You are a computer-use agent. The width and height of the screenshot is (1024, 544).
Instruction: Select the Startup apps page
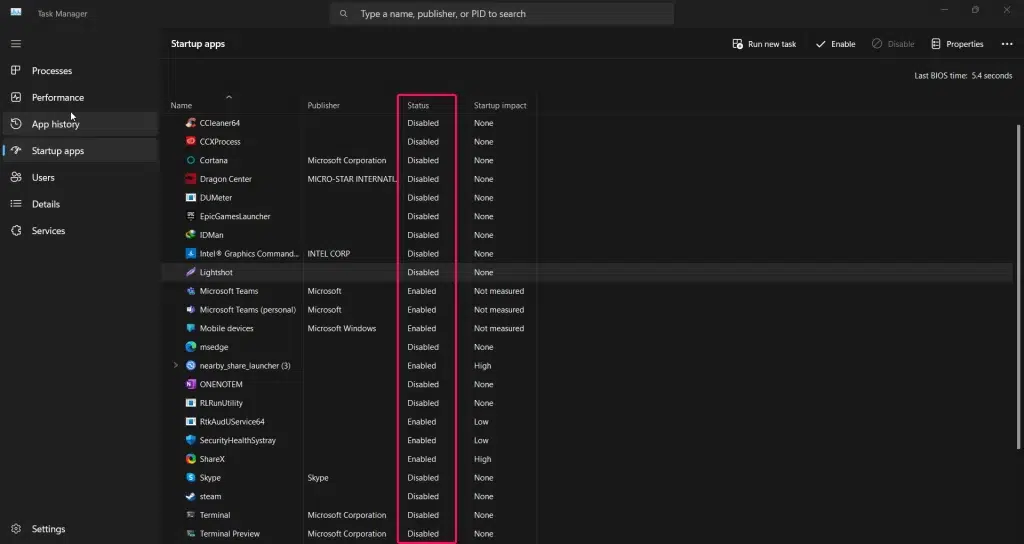click(x=80, y=151)
